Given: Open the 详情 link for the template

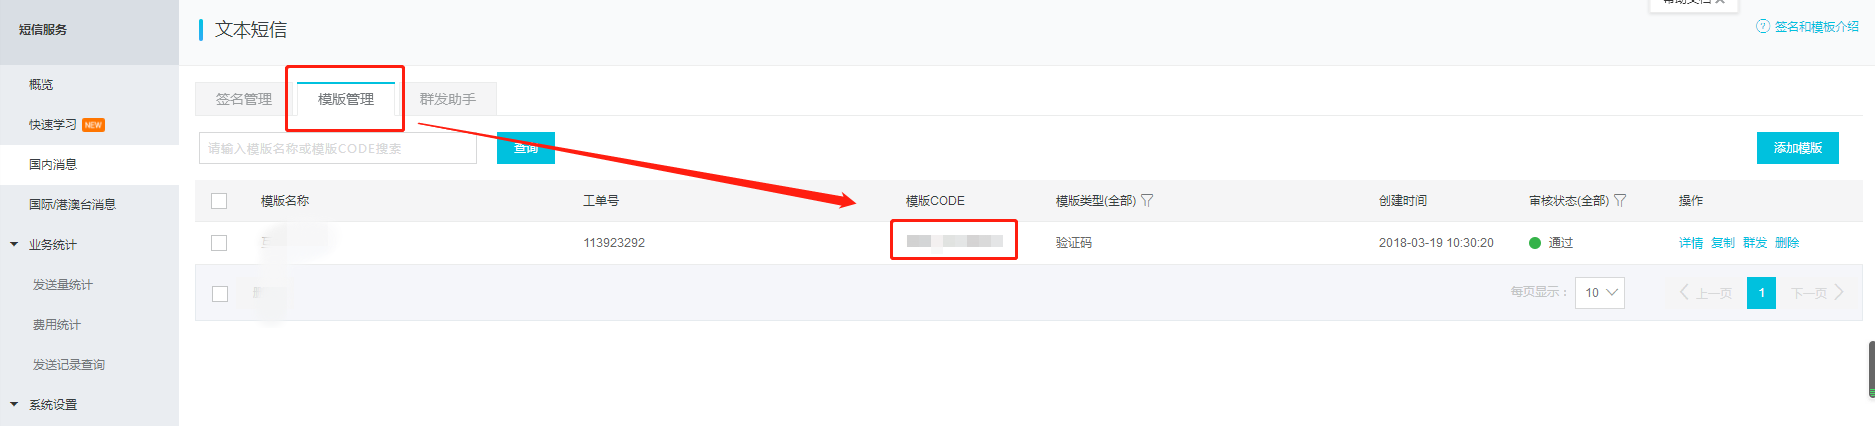Looking at the screenshot, I should click(1691, 243).
